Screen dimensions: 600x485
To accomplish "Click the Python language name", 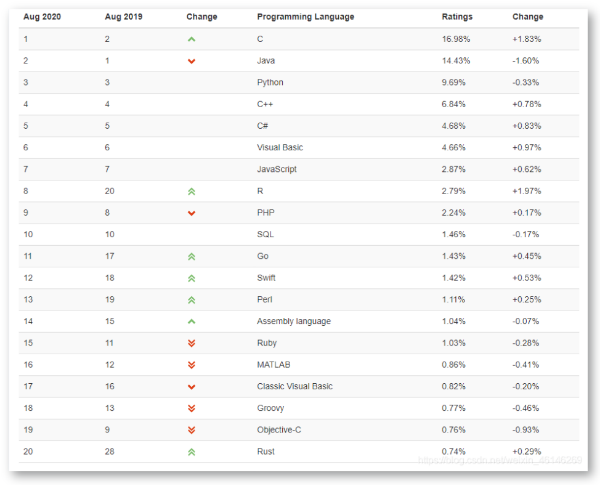I will click(270, 82).
